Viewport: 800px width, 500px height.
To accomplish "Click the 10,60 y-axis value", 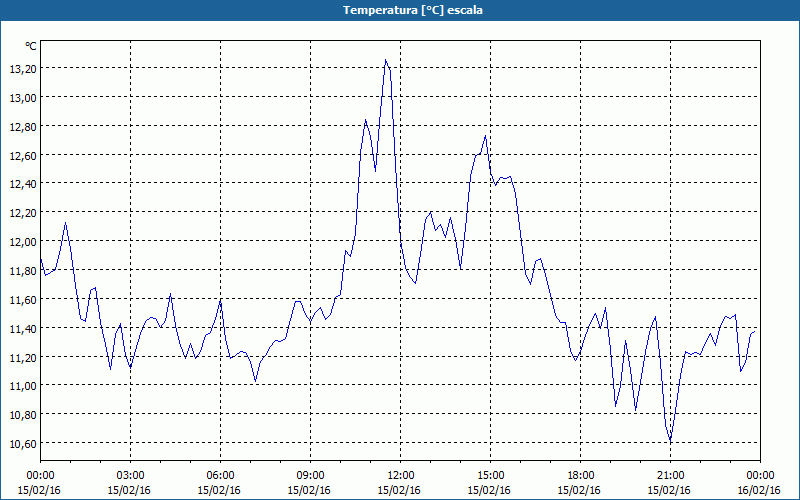I will coord(23,444).
